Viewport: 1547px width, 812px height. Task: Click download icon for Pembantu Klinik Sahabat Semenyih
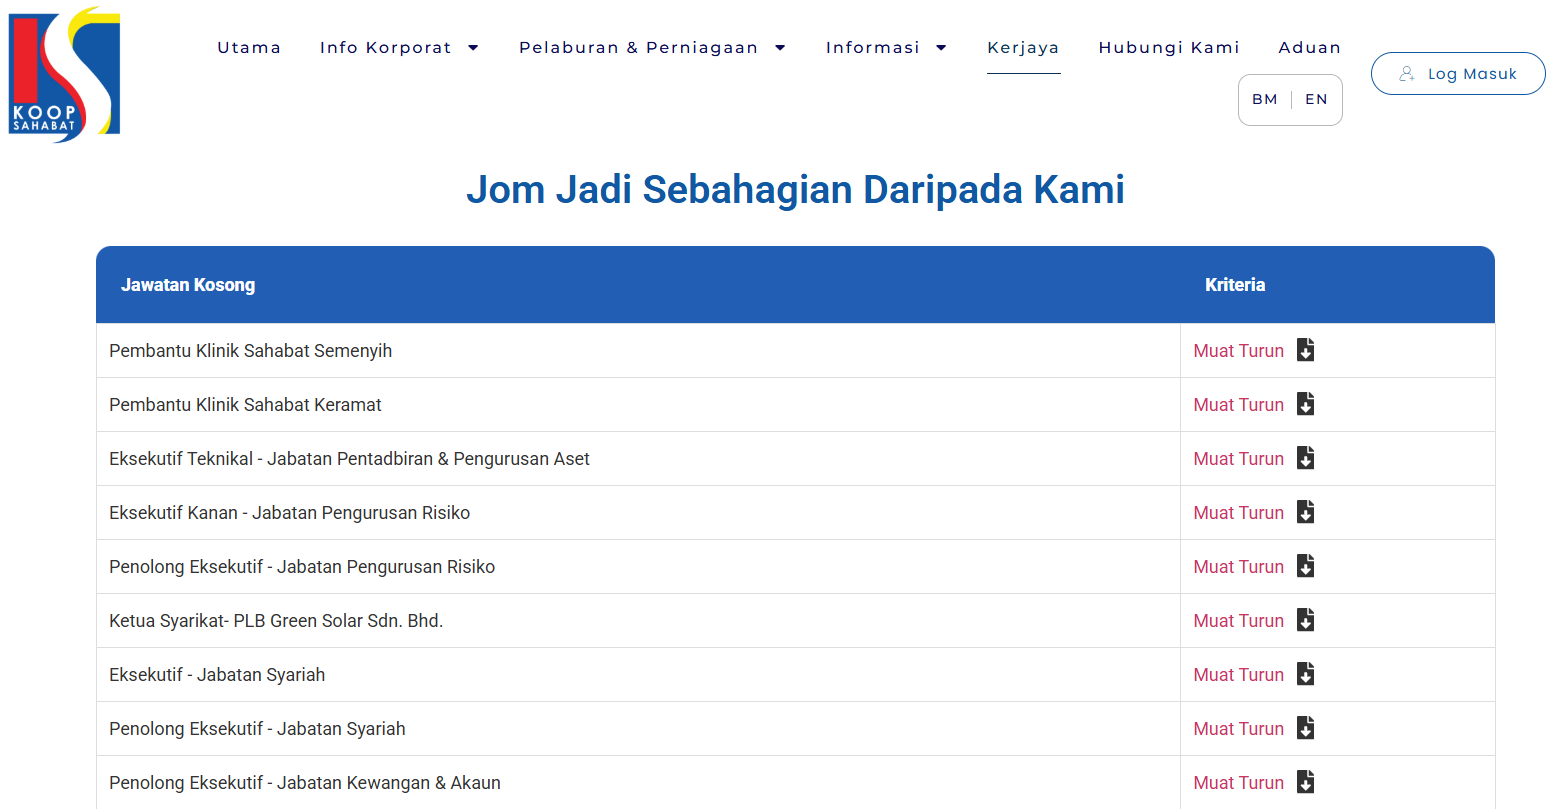click(x=1305, y=350)
